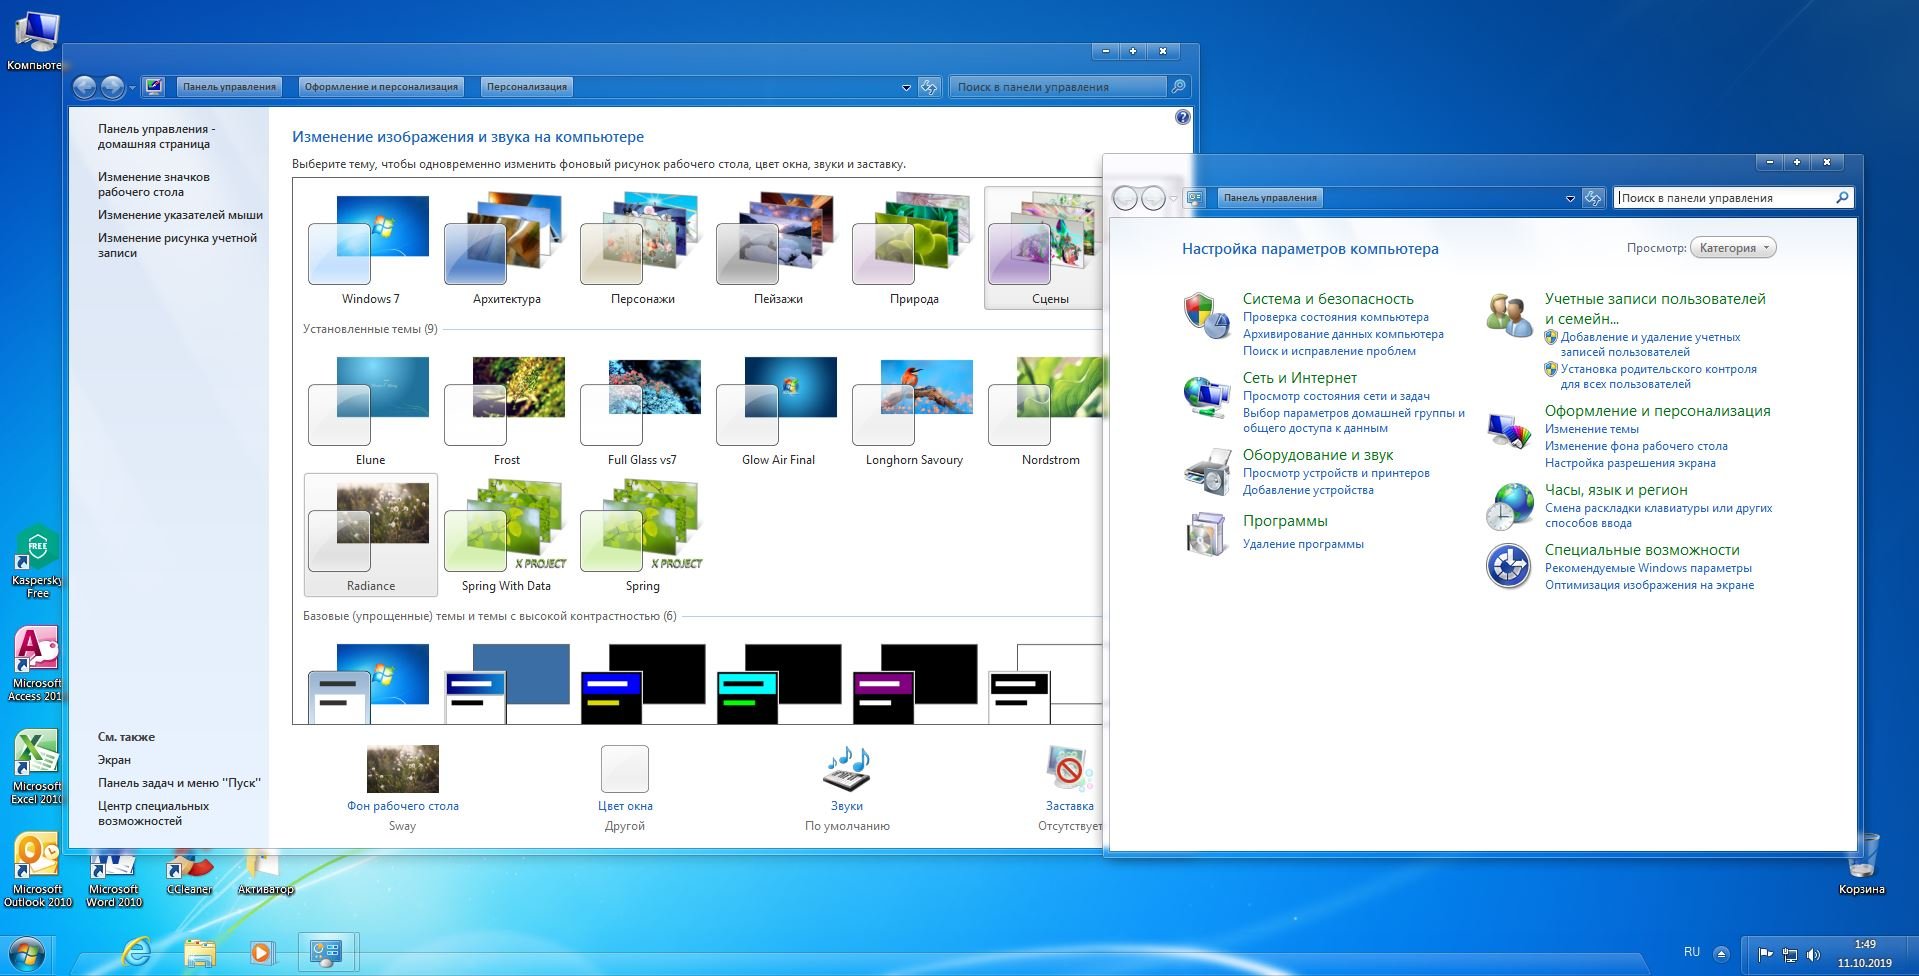
Task: Open Internet Explorer from taskbar
Action: pos(136,952)
